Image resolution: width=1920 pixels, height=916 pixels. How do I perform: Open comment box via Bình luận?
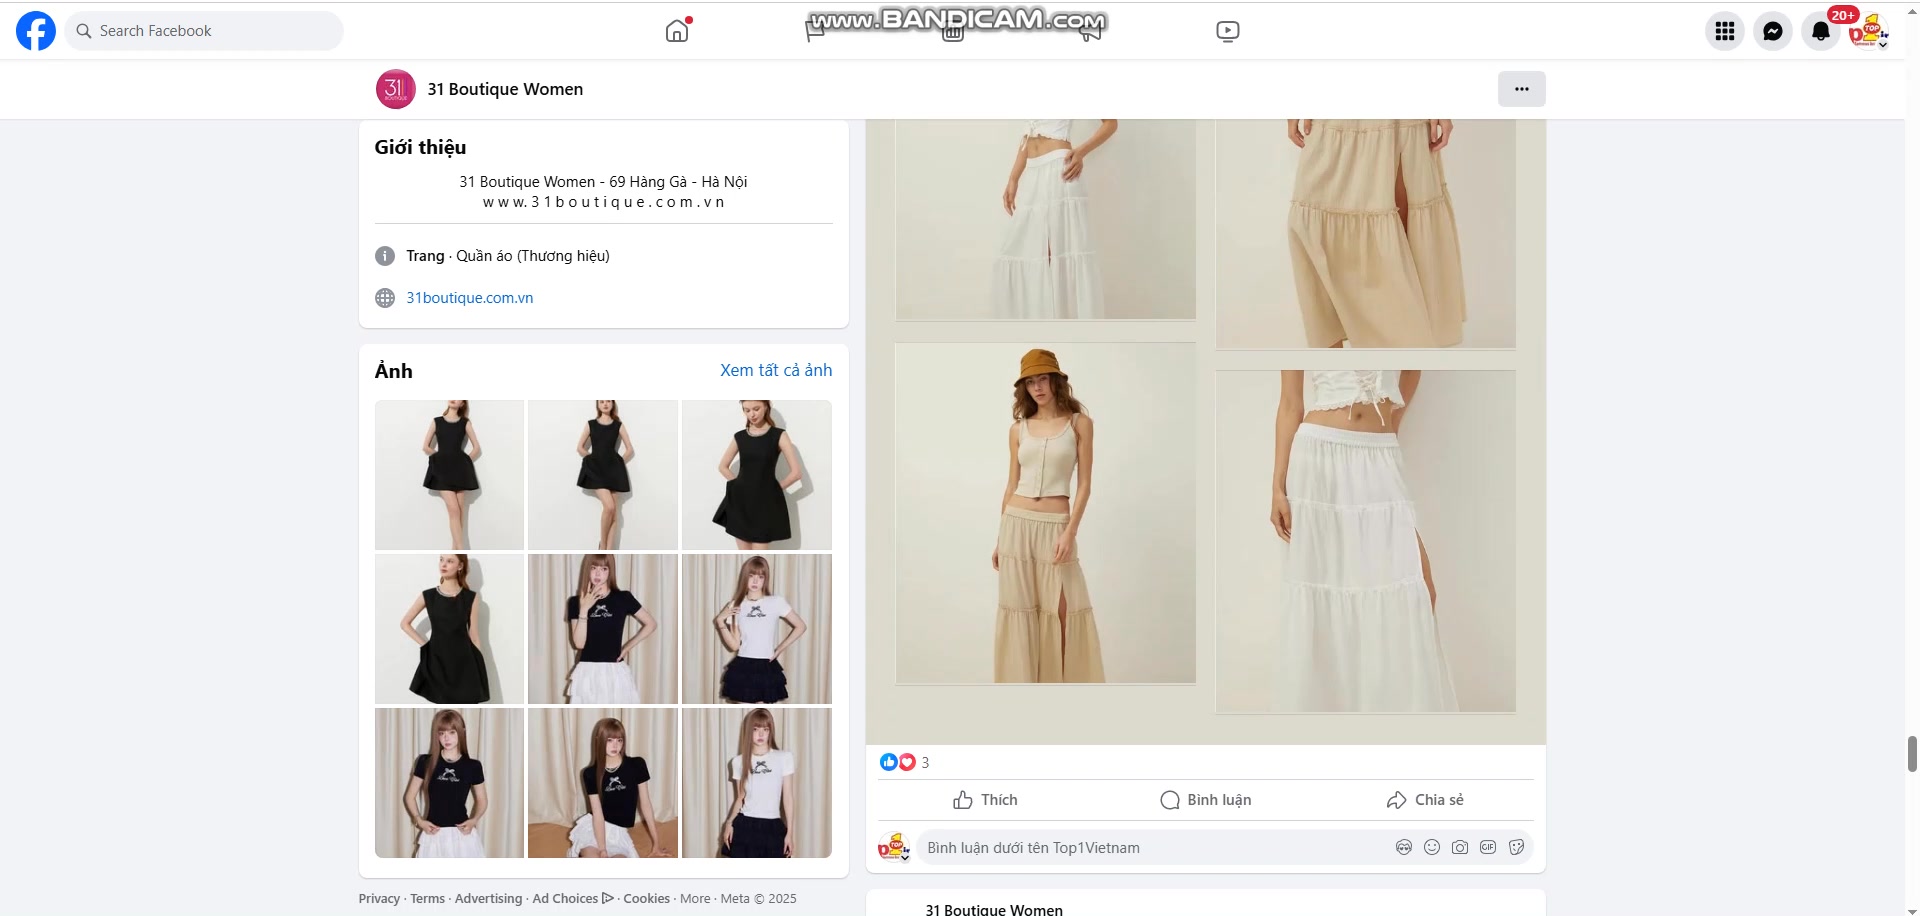click(x=1205, y=800)
